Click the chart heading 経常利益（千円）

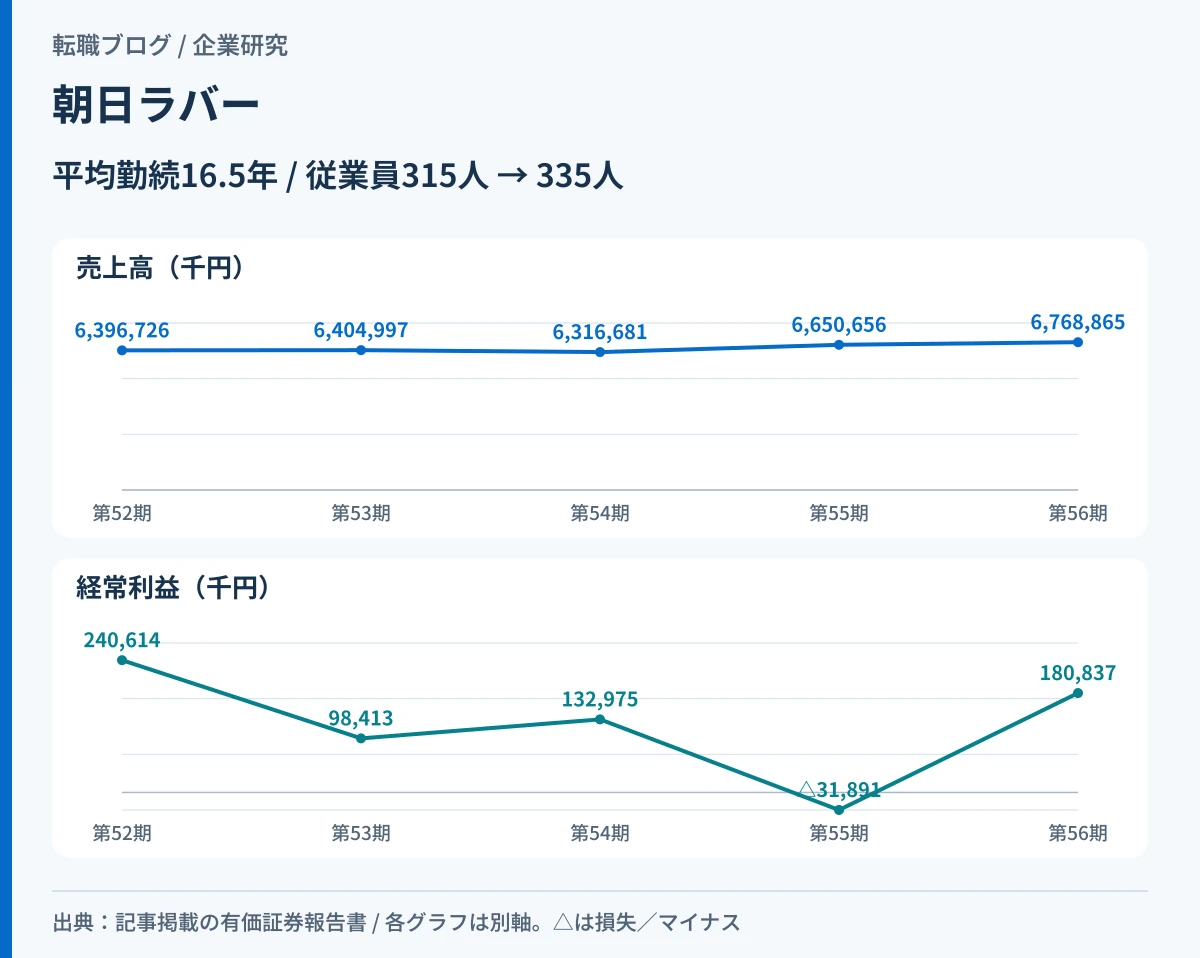pos(173,588)
